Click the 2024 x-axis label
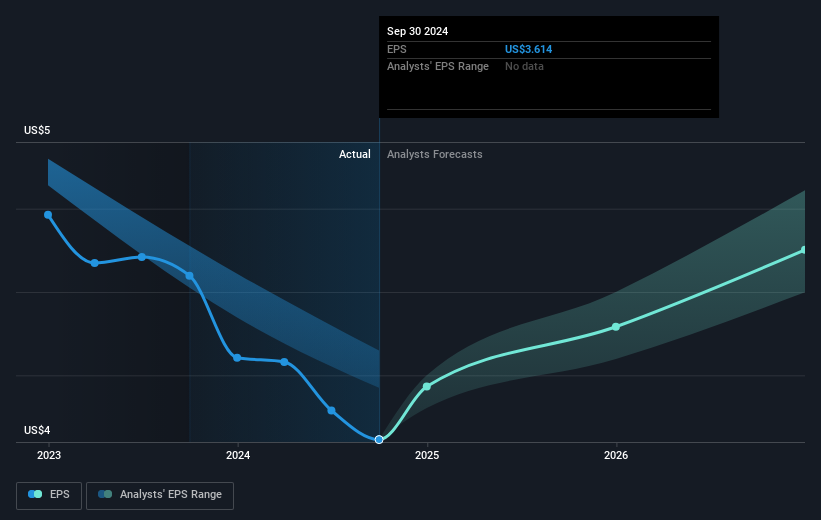Image resolution: width=821 pixels, height=520 pixels. pyautogui.click(x=238, y=456)
